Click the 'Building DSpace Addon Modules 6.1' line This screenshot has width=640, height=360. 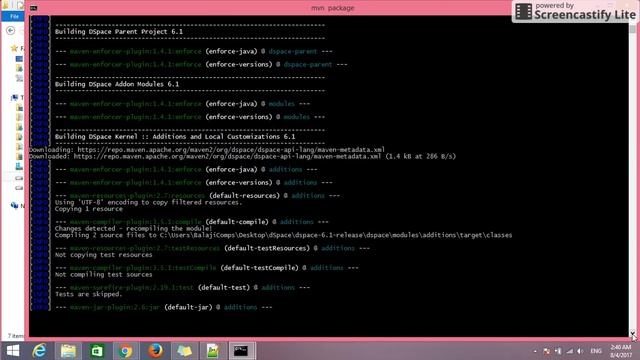117,84
